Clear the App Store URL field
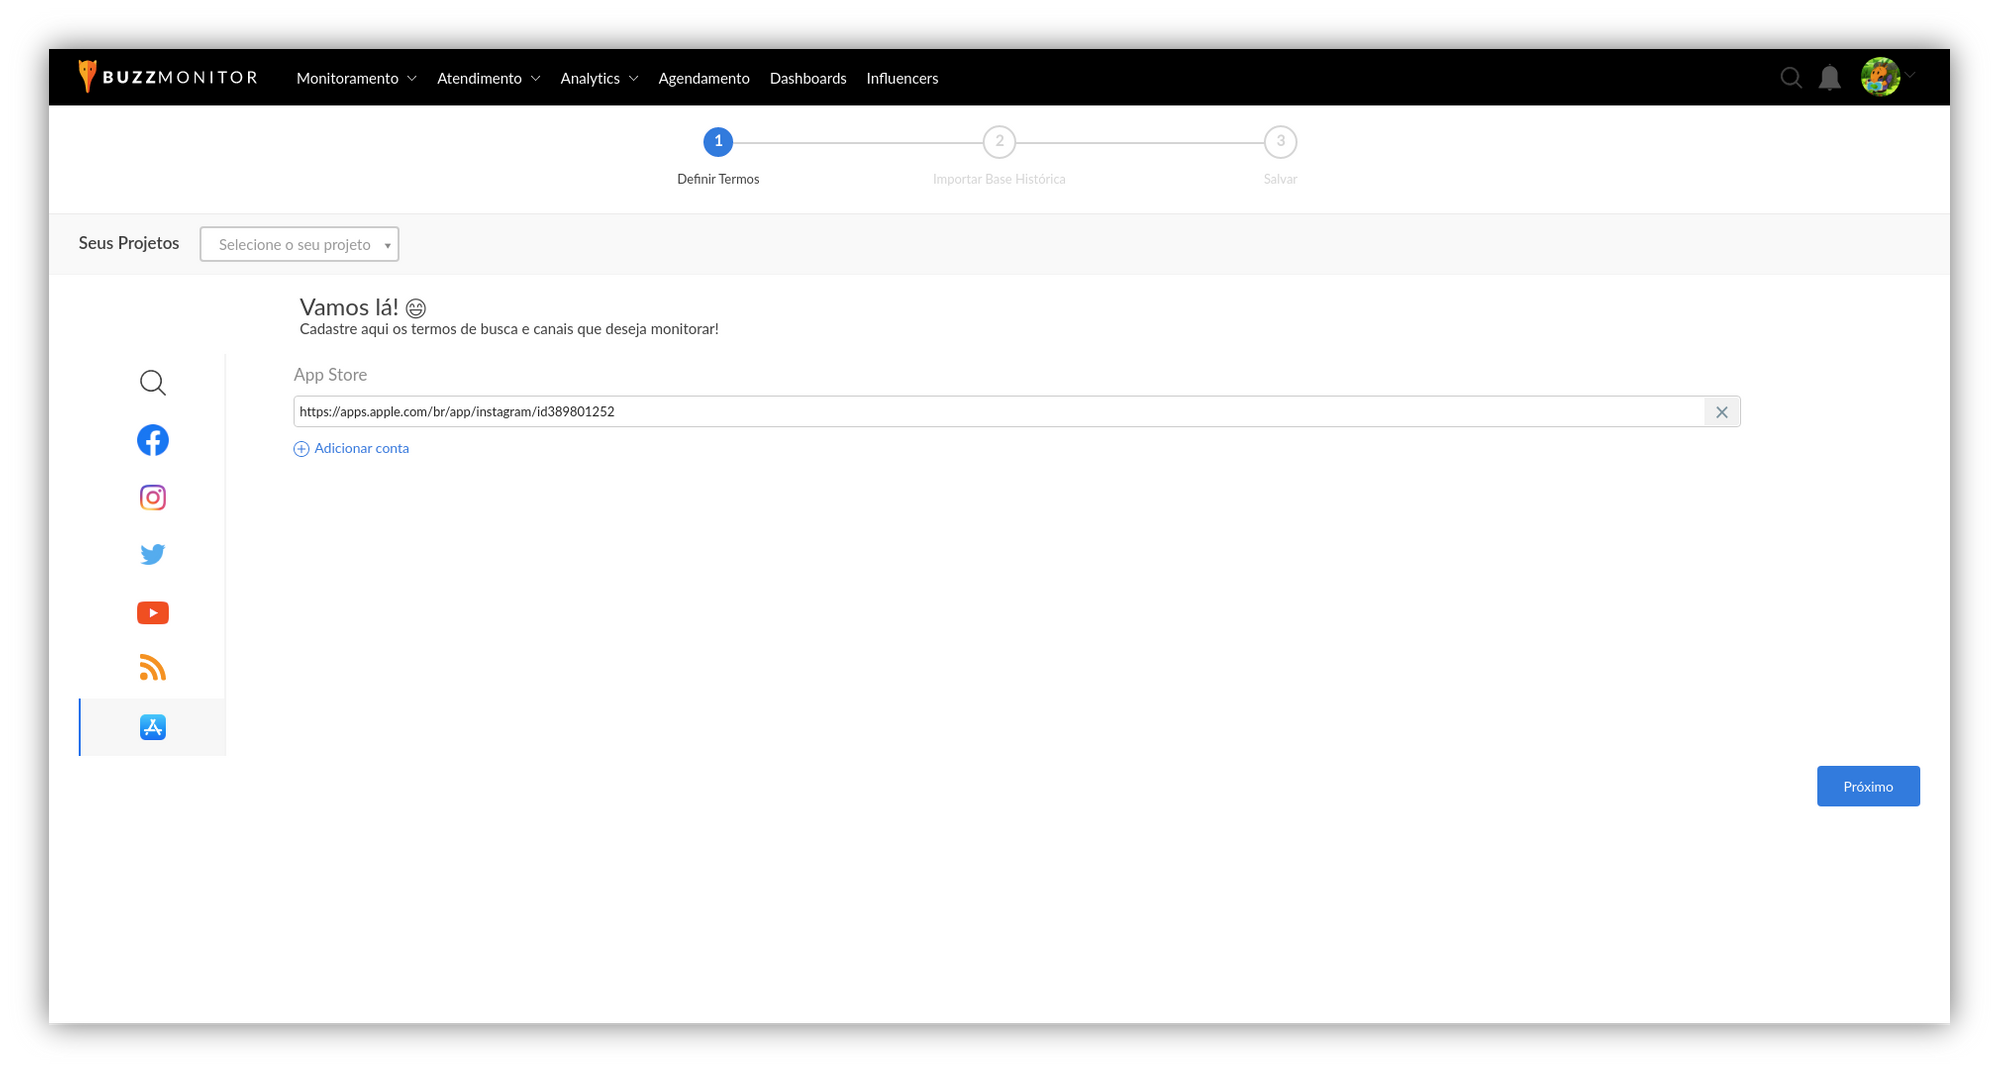The image size is (2000, 1073). coord(1721,412)
